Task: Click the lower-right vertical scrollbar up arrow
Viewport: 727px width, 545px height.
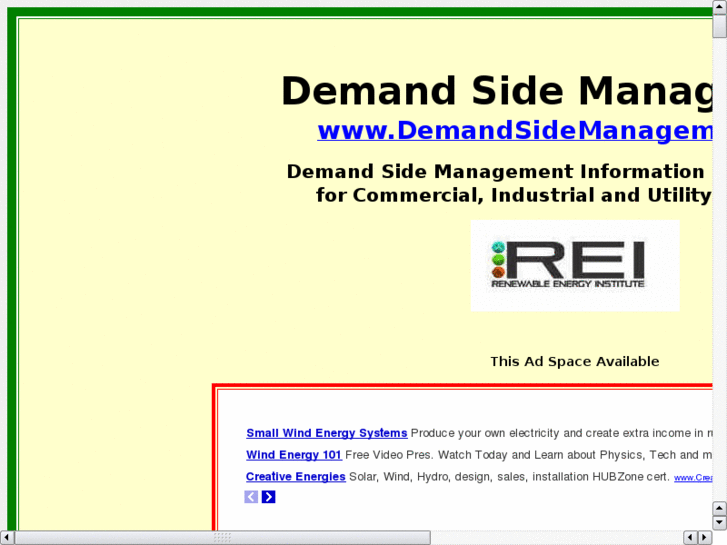Action: (719, 508)
